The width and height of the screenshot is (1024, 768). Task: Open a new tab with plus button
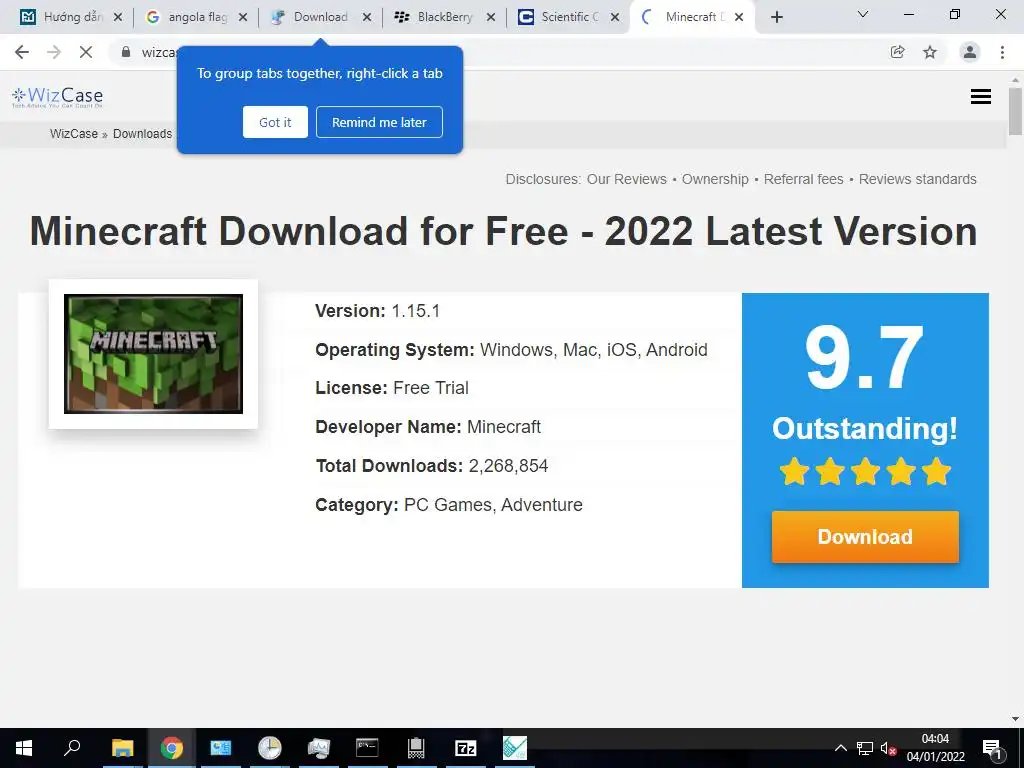(776, 17)
